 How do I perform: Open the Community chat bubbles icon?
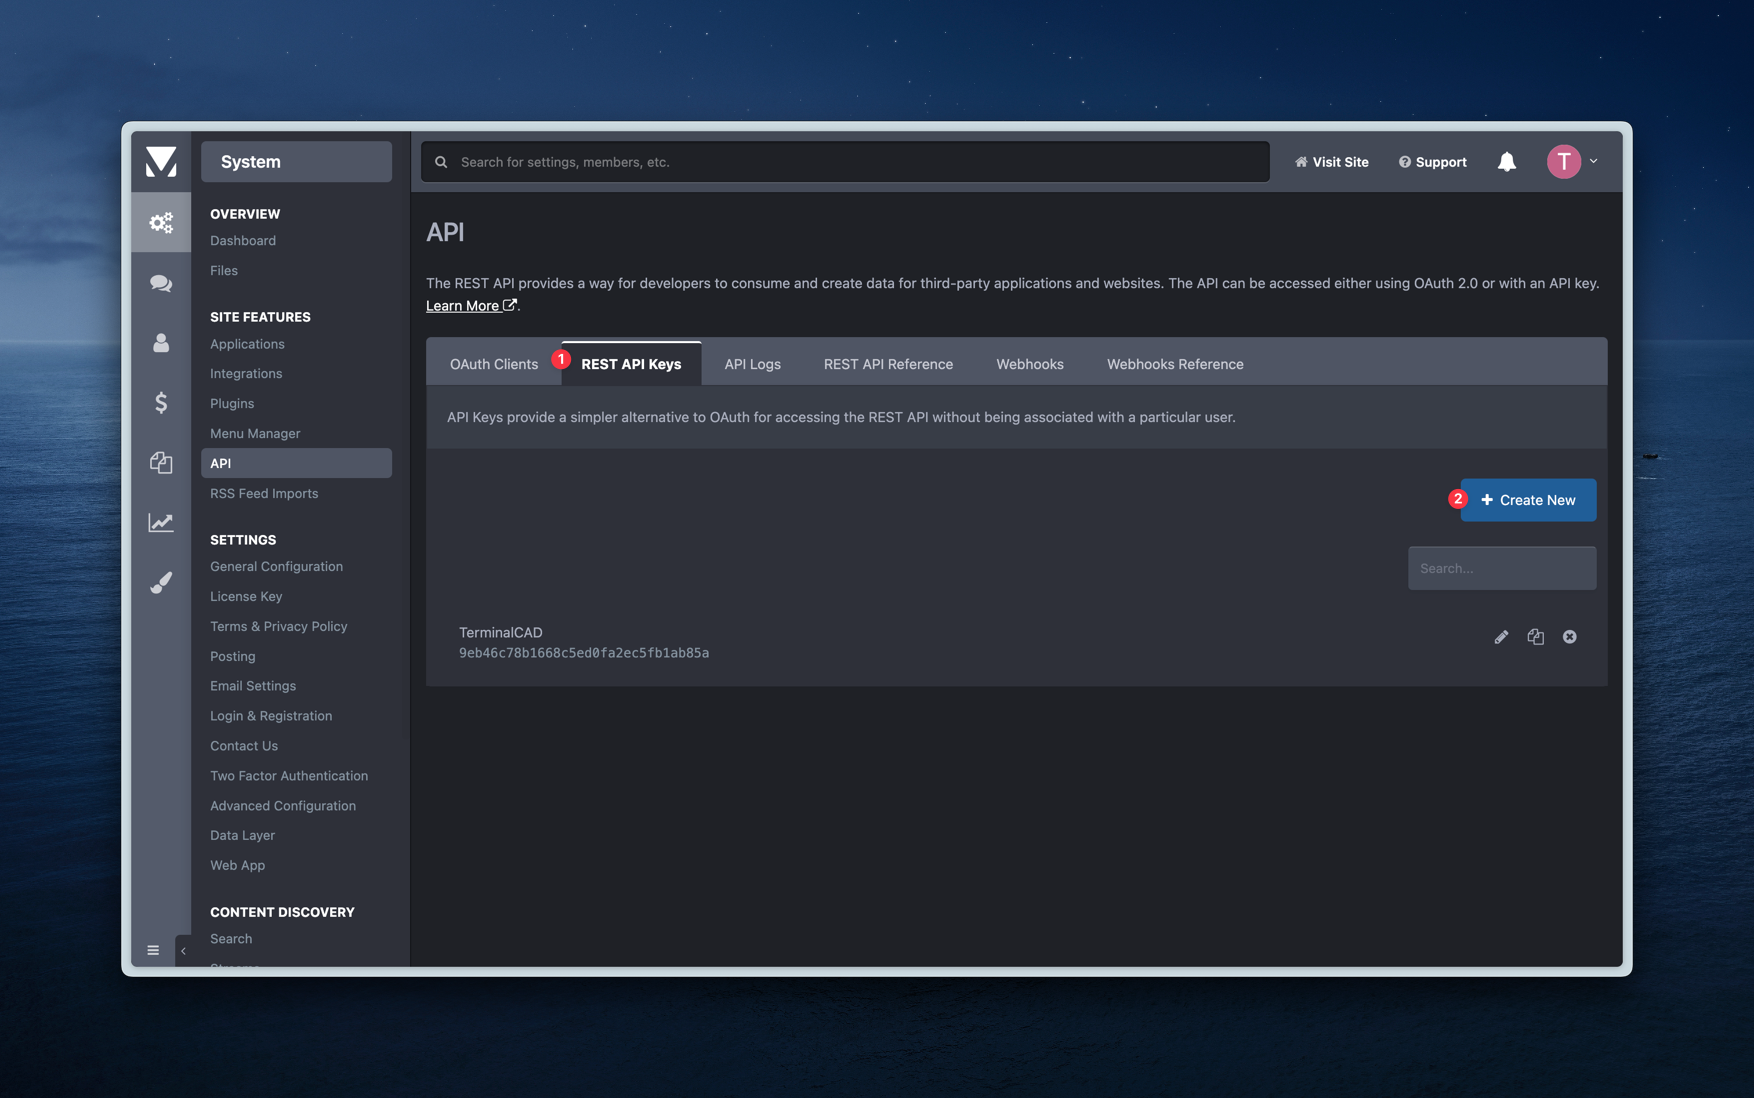point(161,283)
